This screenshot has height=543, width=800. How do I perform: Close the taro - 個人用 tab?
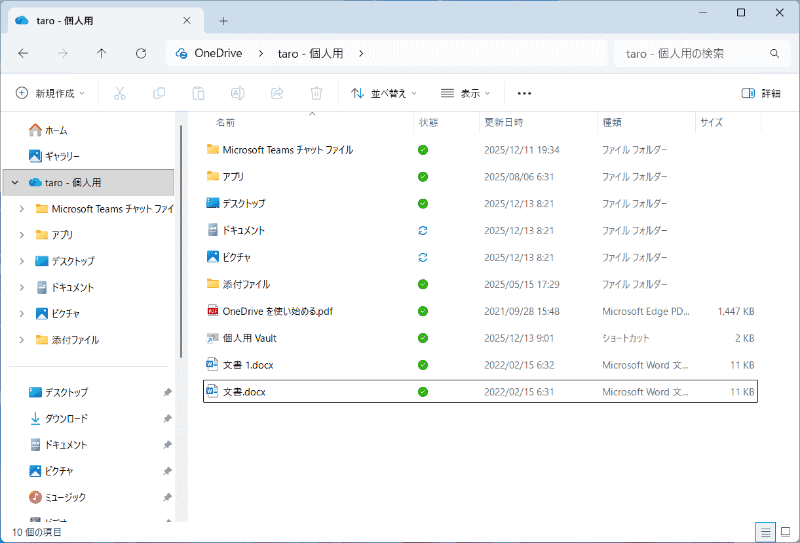click(x=187, y=21)
